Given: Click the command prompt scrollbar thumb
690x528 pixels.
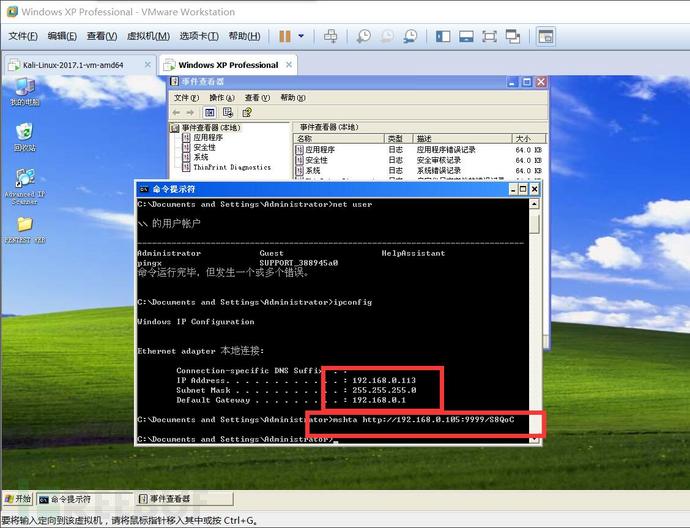Looking at the screenshot, I should (534, 224).
